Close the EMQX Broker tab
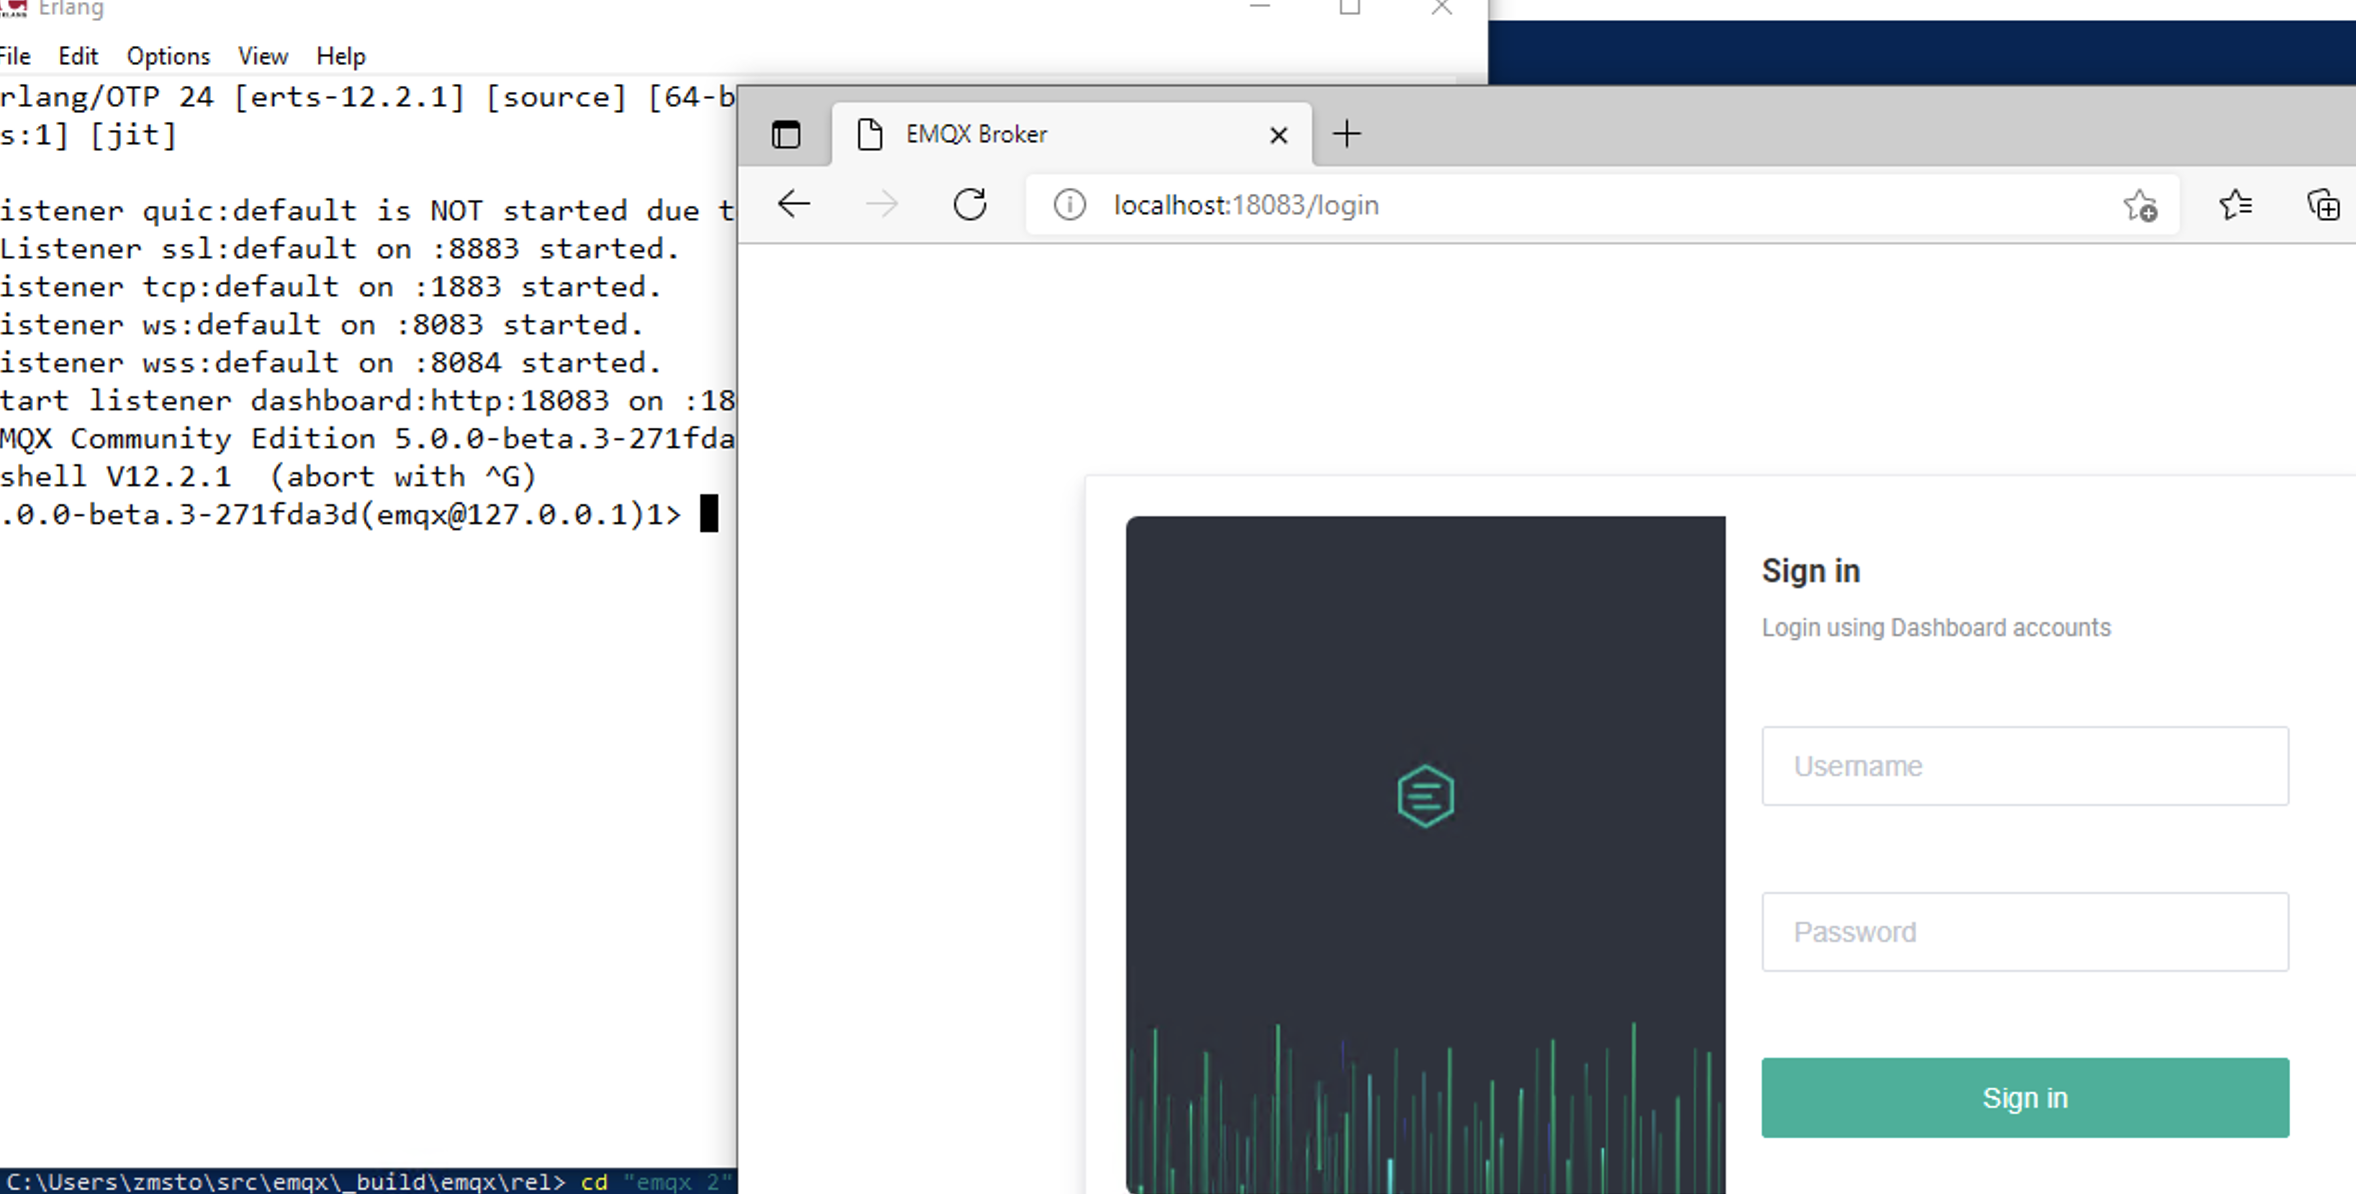This screenshot has height=1194, width=2356. coord(1278,135)
